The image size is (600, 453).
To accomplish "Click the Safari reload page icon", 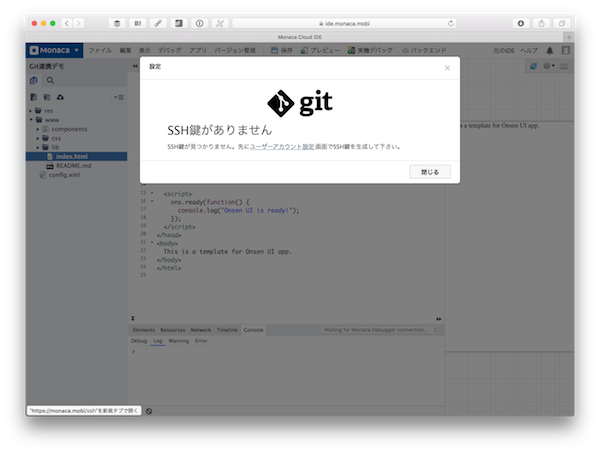I will tap(451, 23).
